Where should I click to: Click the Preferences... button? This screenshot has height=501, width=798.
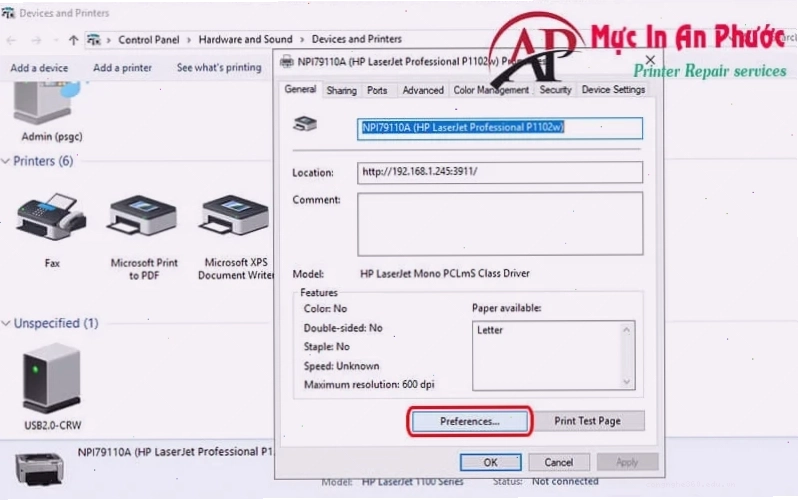(x=470, y=421)
